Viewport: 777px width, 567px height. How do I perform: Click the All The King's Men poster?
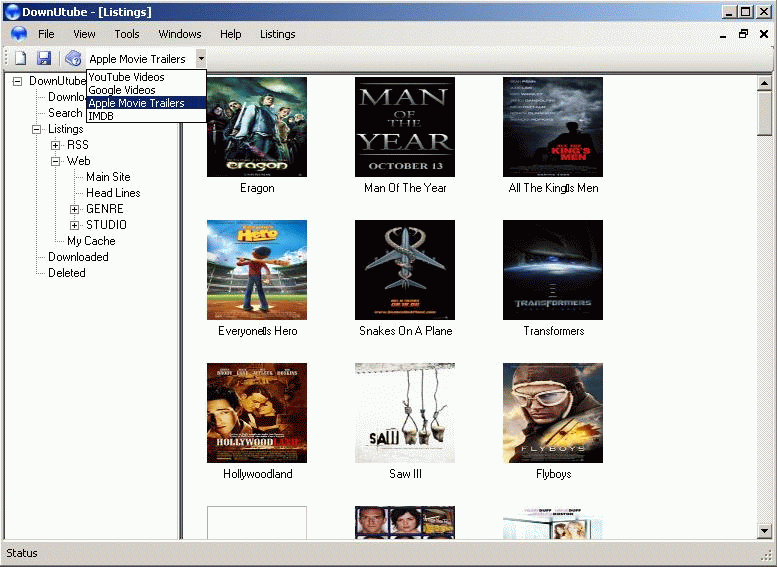(553, 127)
